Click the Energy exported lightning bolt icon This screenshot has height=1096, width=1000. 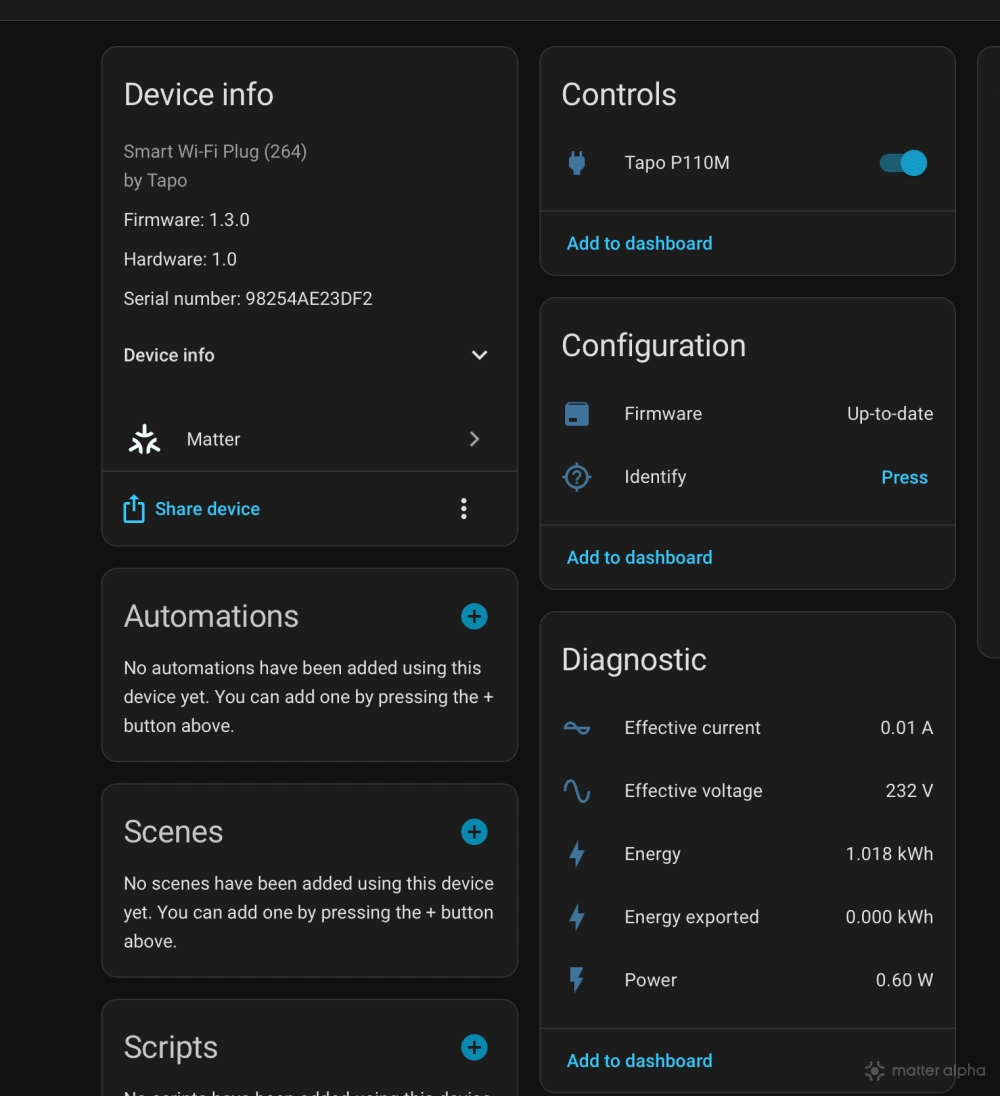(577, 917)
